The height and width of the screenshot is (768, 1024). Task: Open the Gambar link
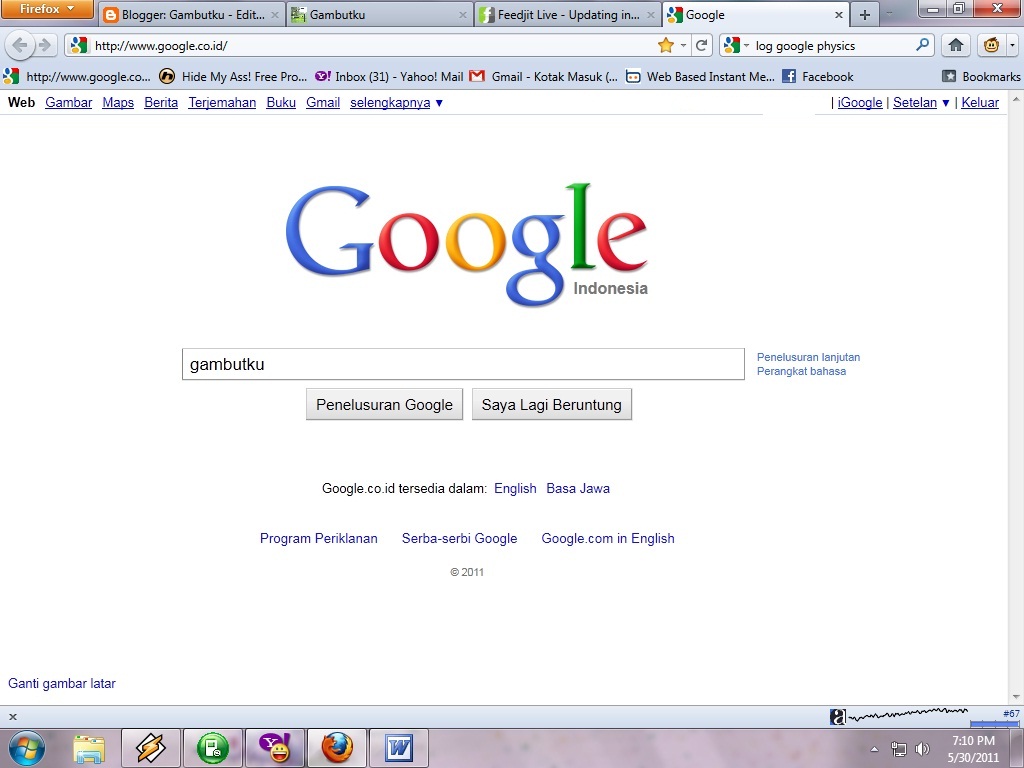tap(69, 103)
